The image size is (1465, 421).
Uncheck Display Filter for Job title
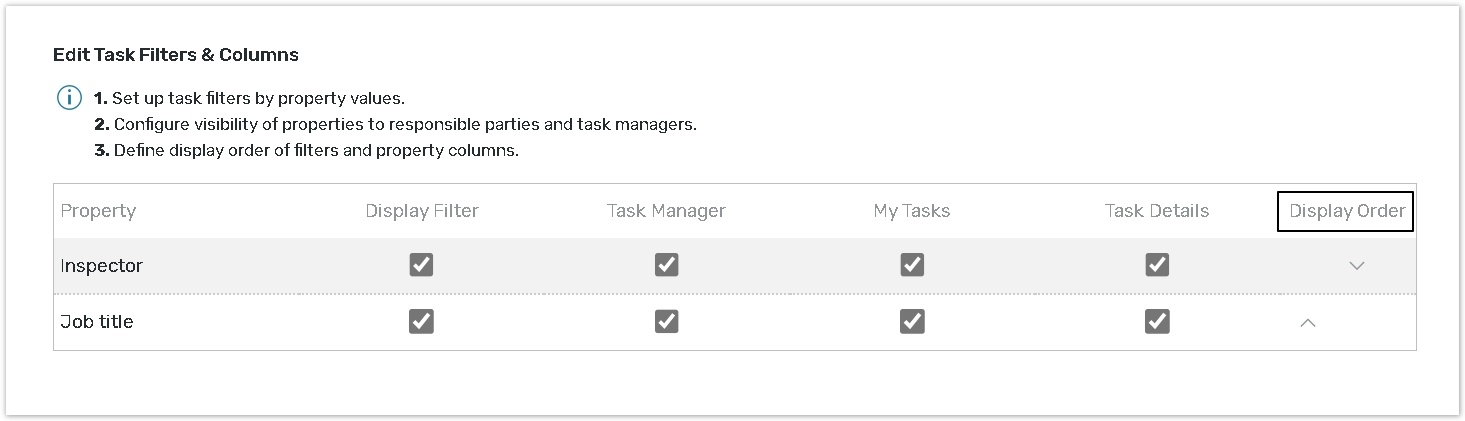[421, 321]
